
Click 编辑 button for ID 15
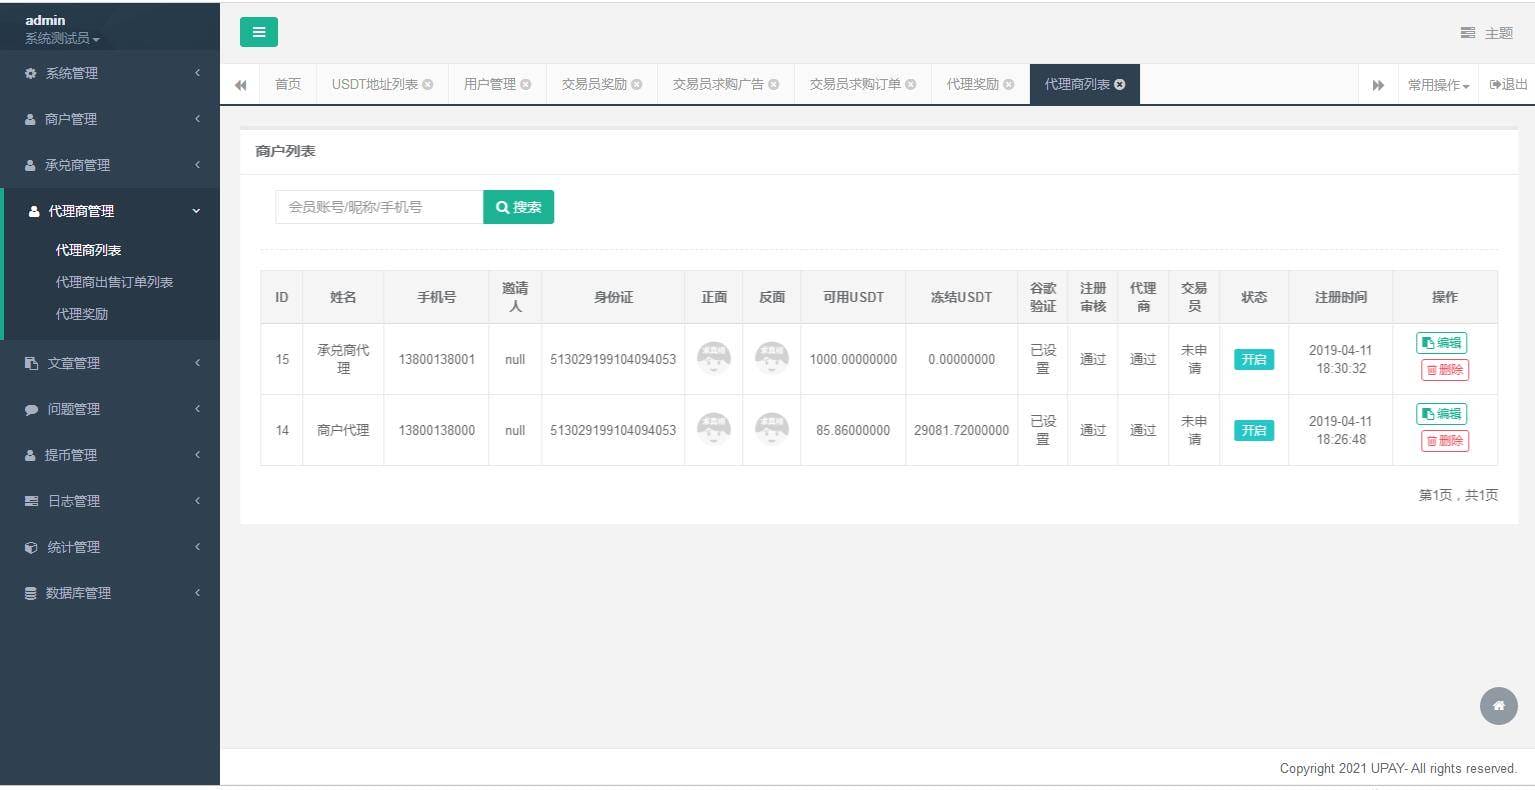click(1441, 343)
